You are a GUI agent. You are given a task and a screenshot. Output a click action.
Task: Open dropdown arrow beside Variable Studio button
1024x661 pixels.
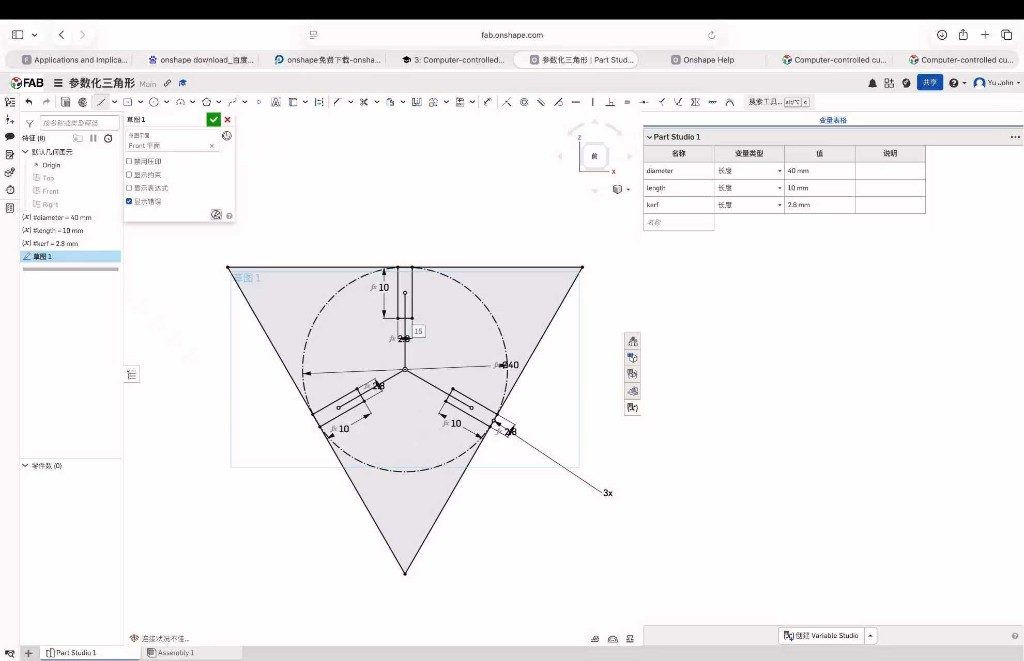870,636
